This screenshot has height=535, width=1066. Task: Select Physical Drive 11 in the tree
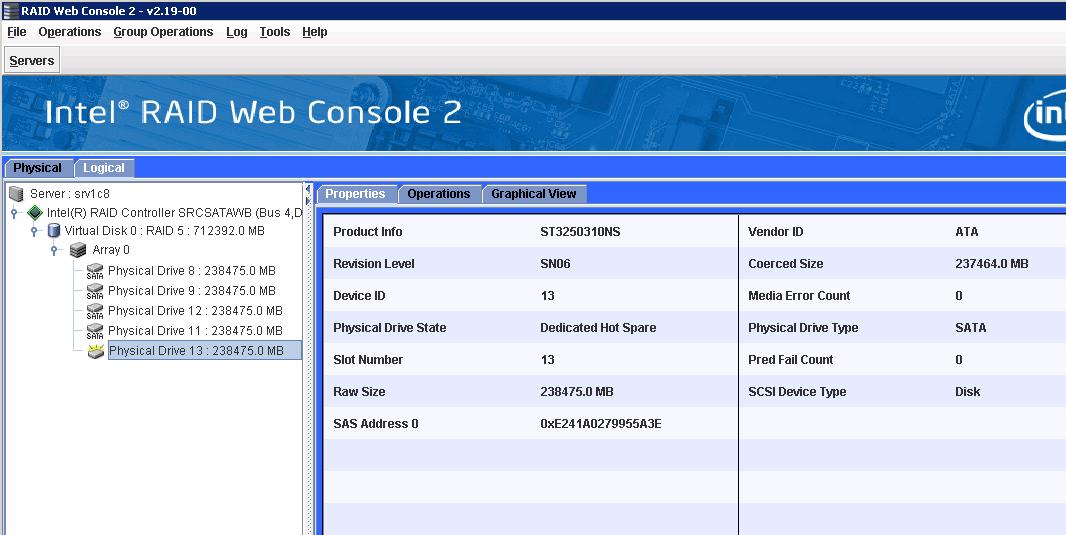pos(195,331)
